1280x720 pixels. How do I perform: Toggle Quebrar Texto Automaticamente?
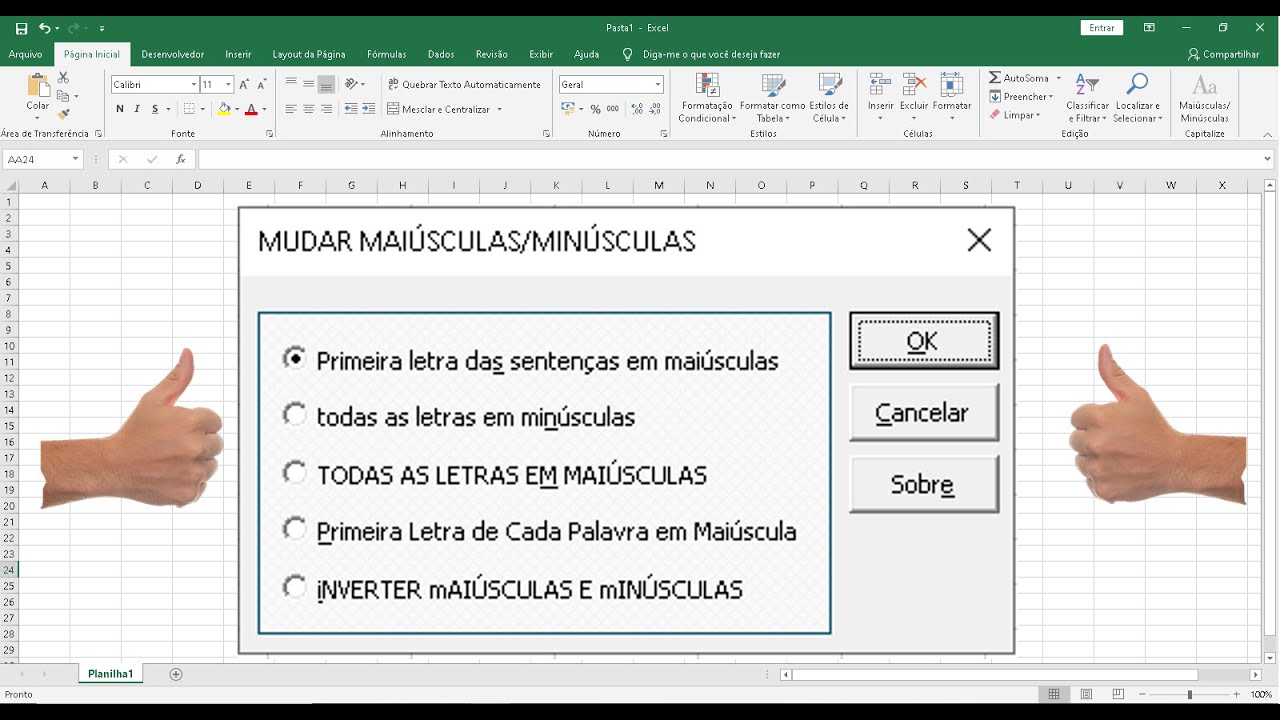coord(464,84)
